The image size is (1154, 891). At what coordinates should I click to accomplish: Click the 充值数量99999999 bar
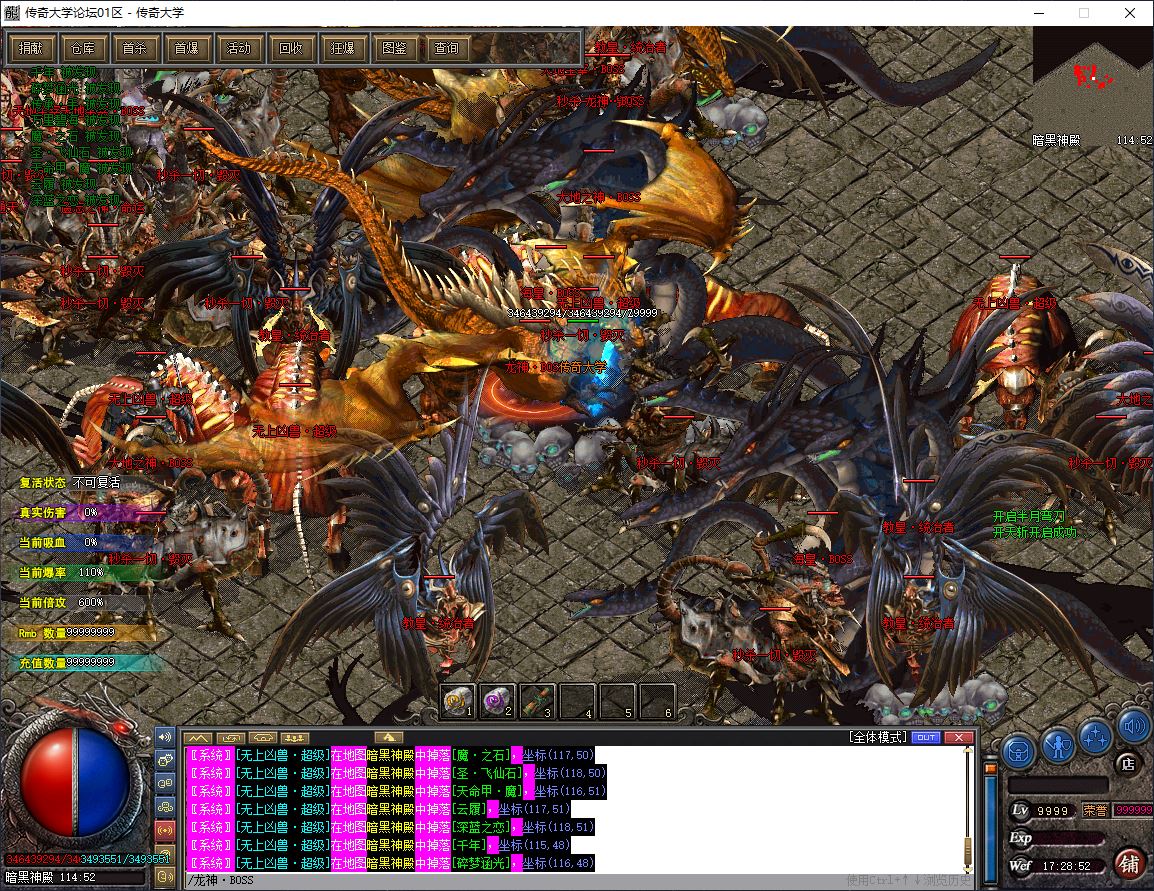(x=88, y=662)
